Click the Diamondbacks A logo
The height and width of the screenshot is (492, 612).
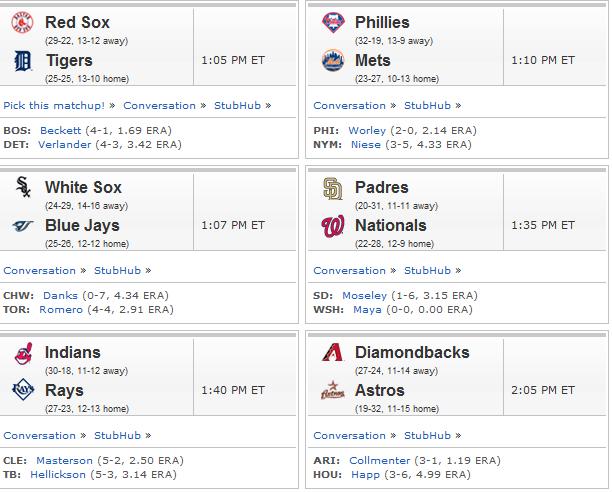click(x=333, y=352)
